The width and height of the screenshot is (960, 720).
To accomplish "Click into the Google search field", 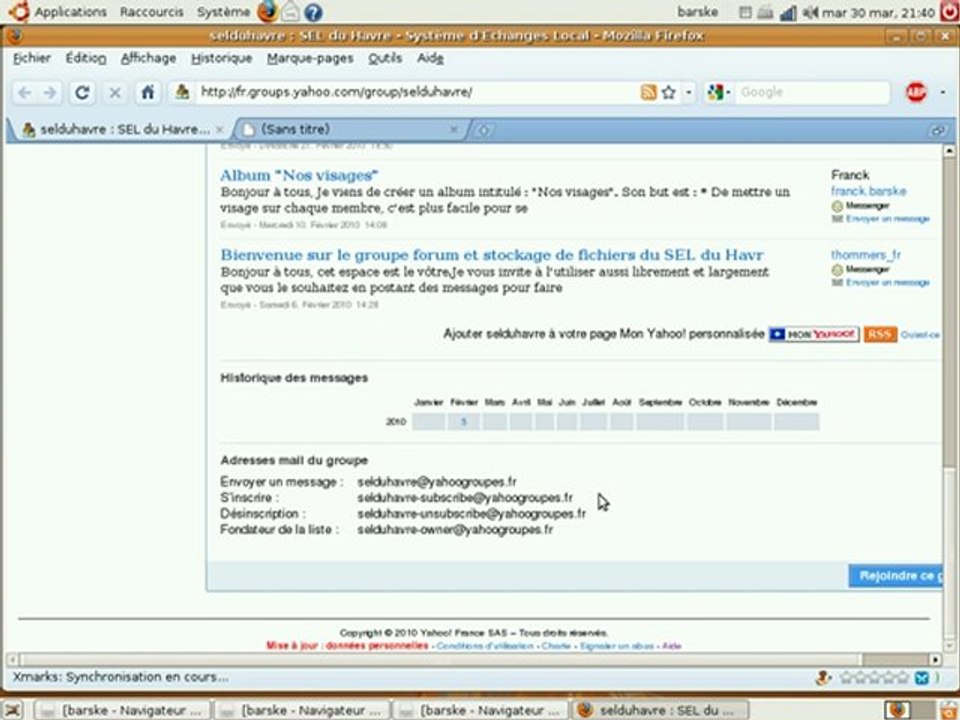I will [x=811, y=92].
